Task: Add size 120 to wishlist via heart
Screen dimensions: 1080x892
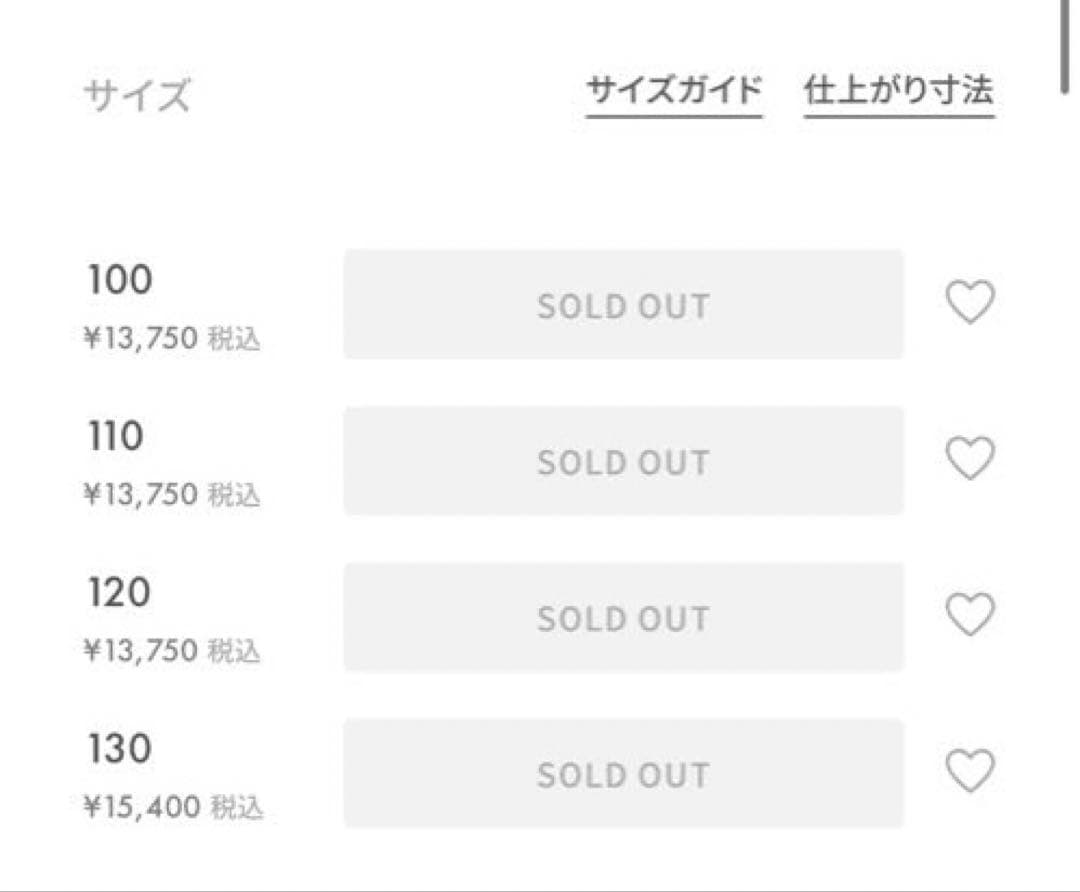Action: (x=970, y=614)
